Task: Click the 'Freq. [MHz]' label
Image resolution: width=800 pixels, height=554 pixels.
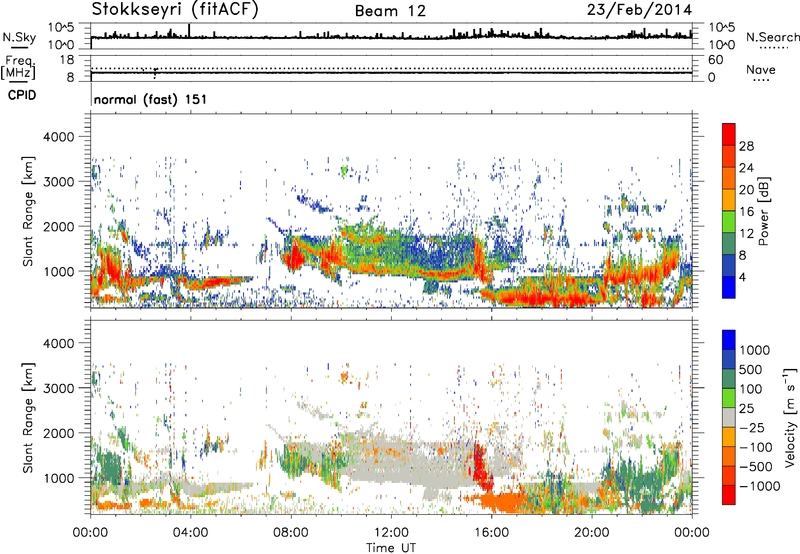Action: click(19, 67)
